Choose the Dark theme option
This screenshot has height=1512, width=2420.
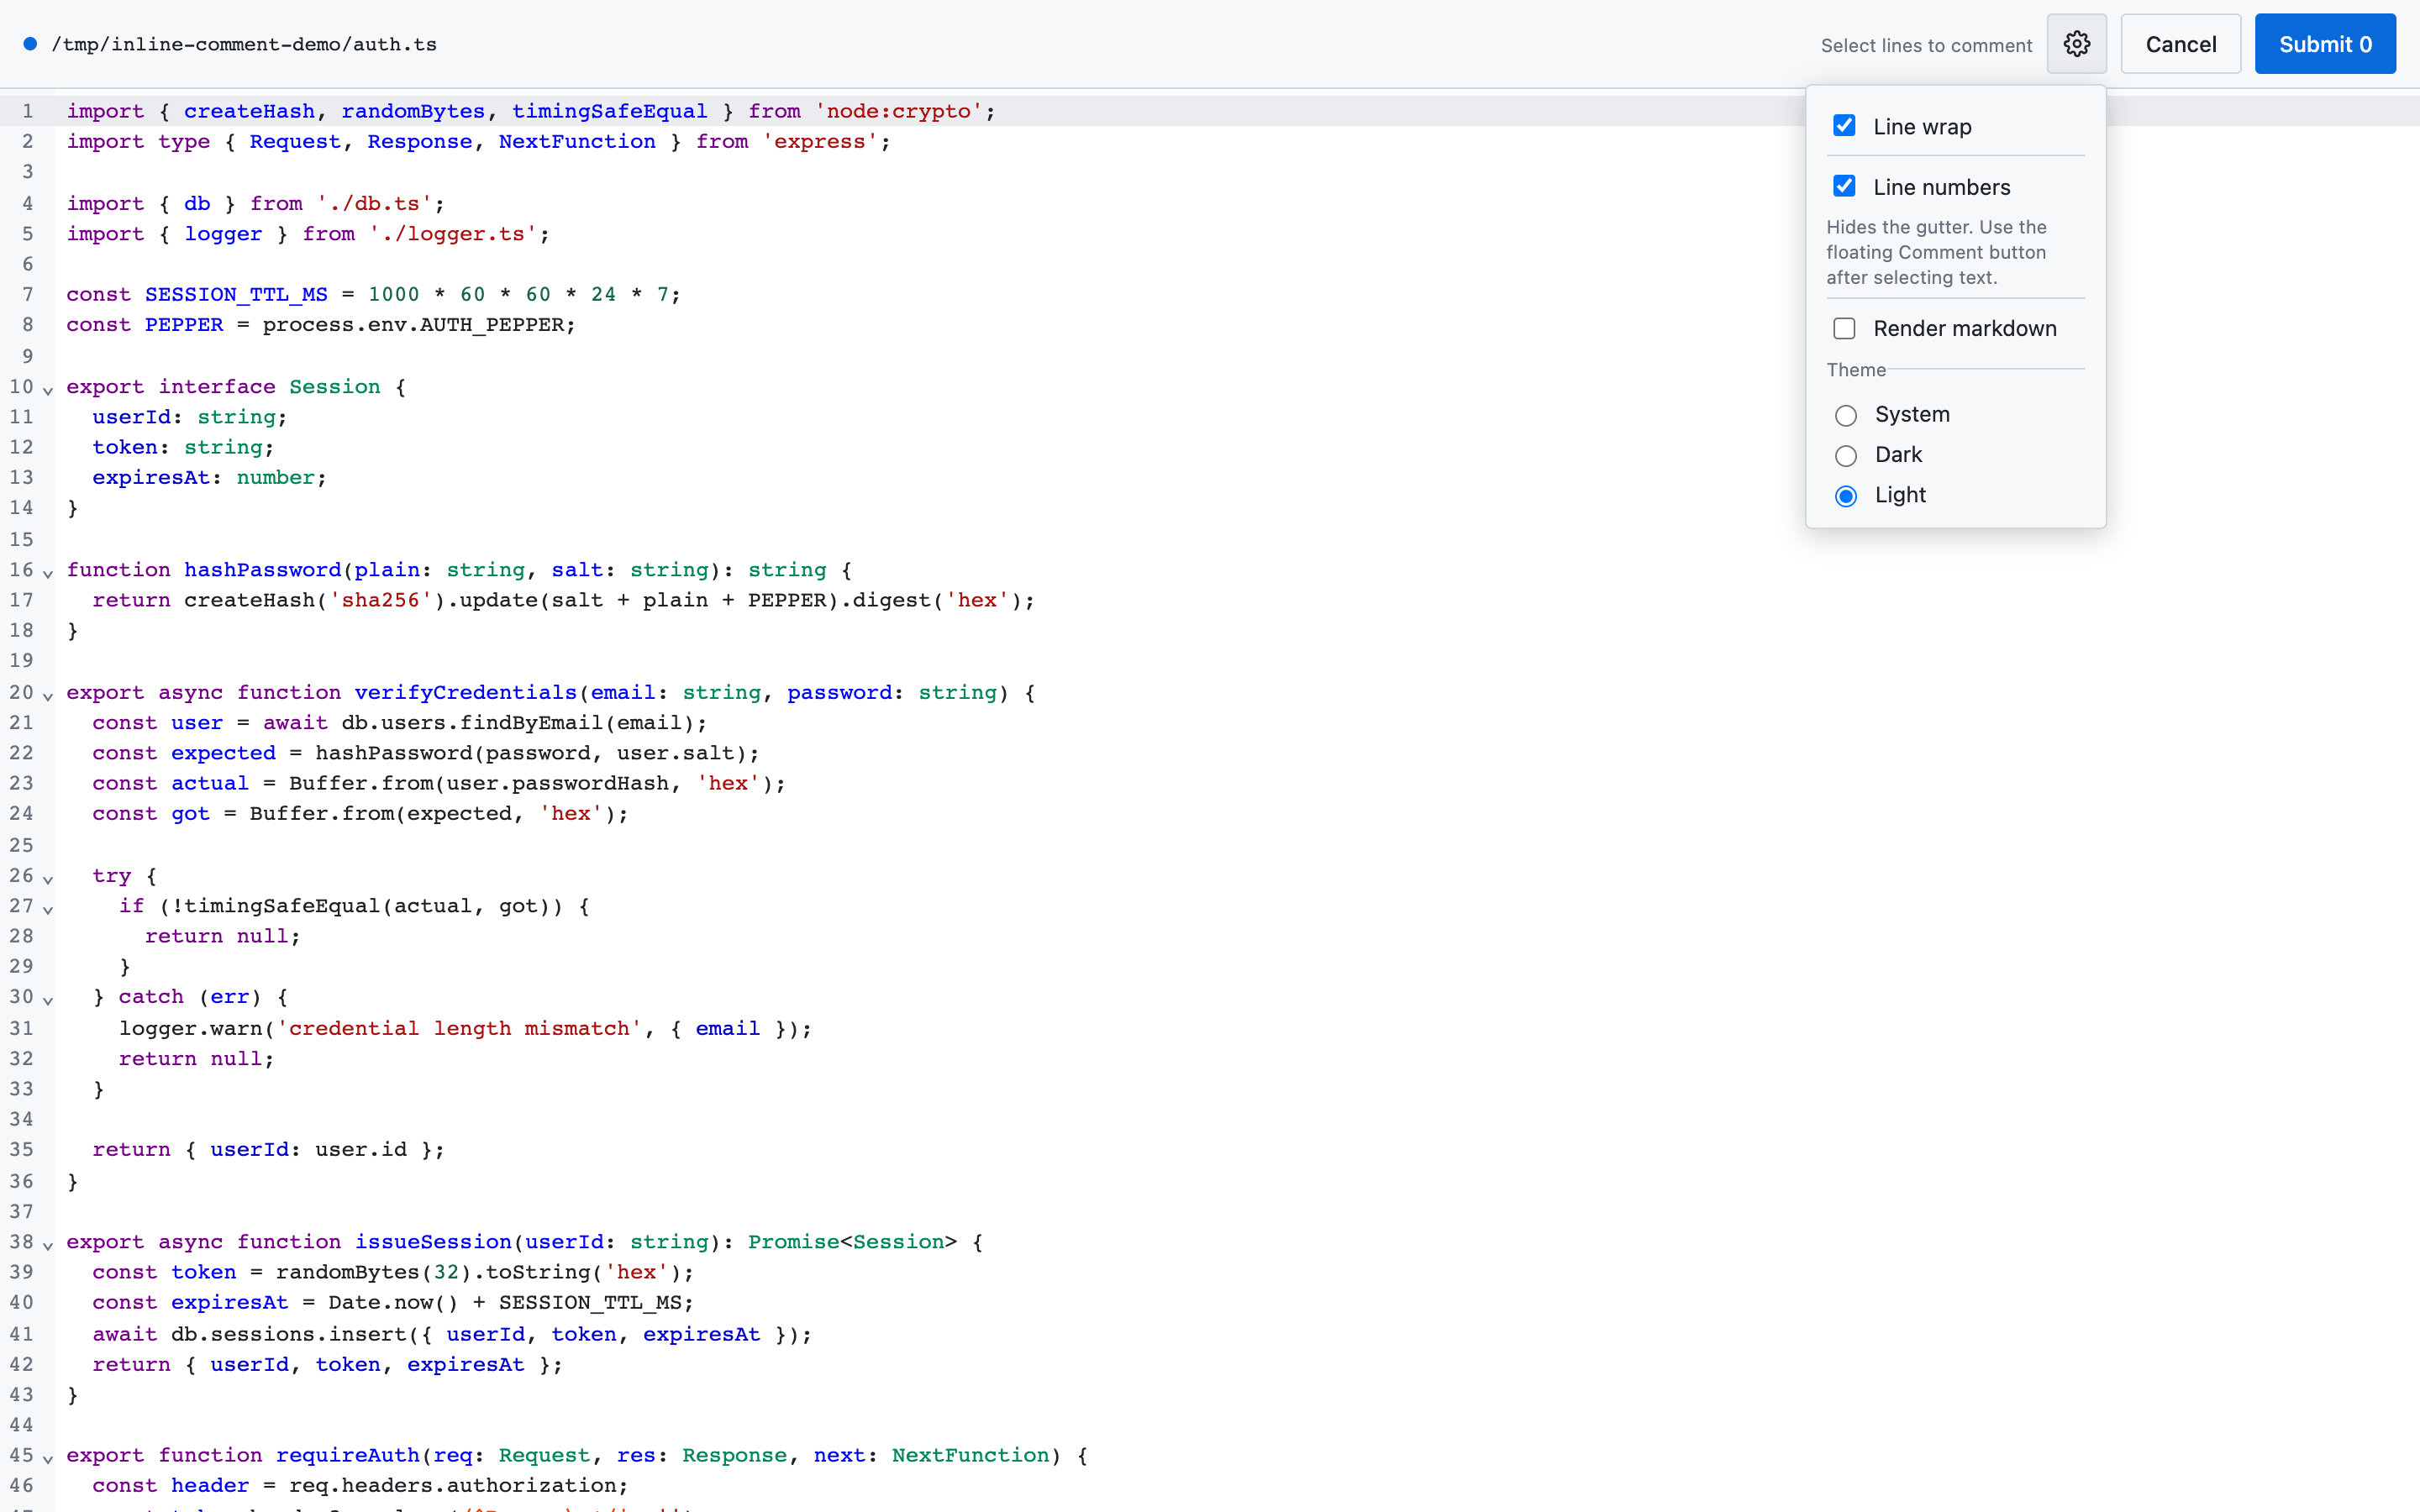(1846, 456)
